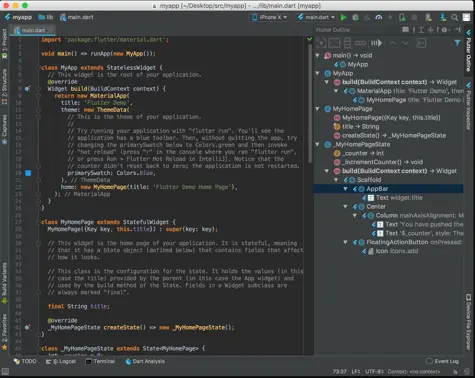Screen dimensions: 475x378
Task: Open the profiler gauge icon
Action: click(x=379, y=17)
